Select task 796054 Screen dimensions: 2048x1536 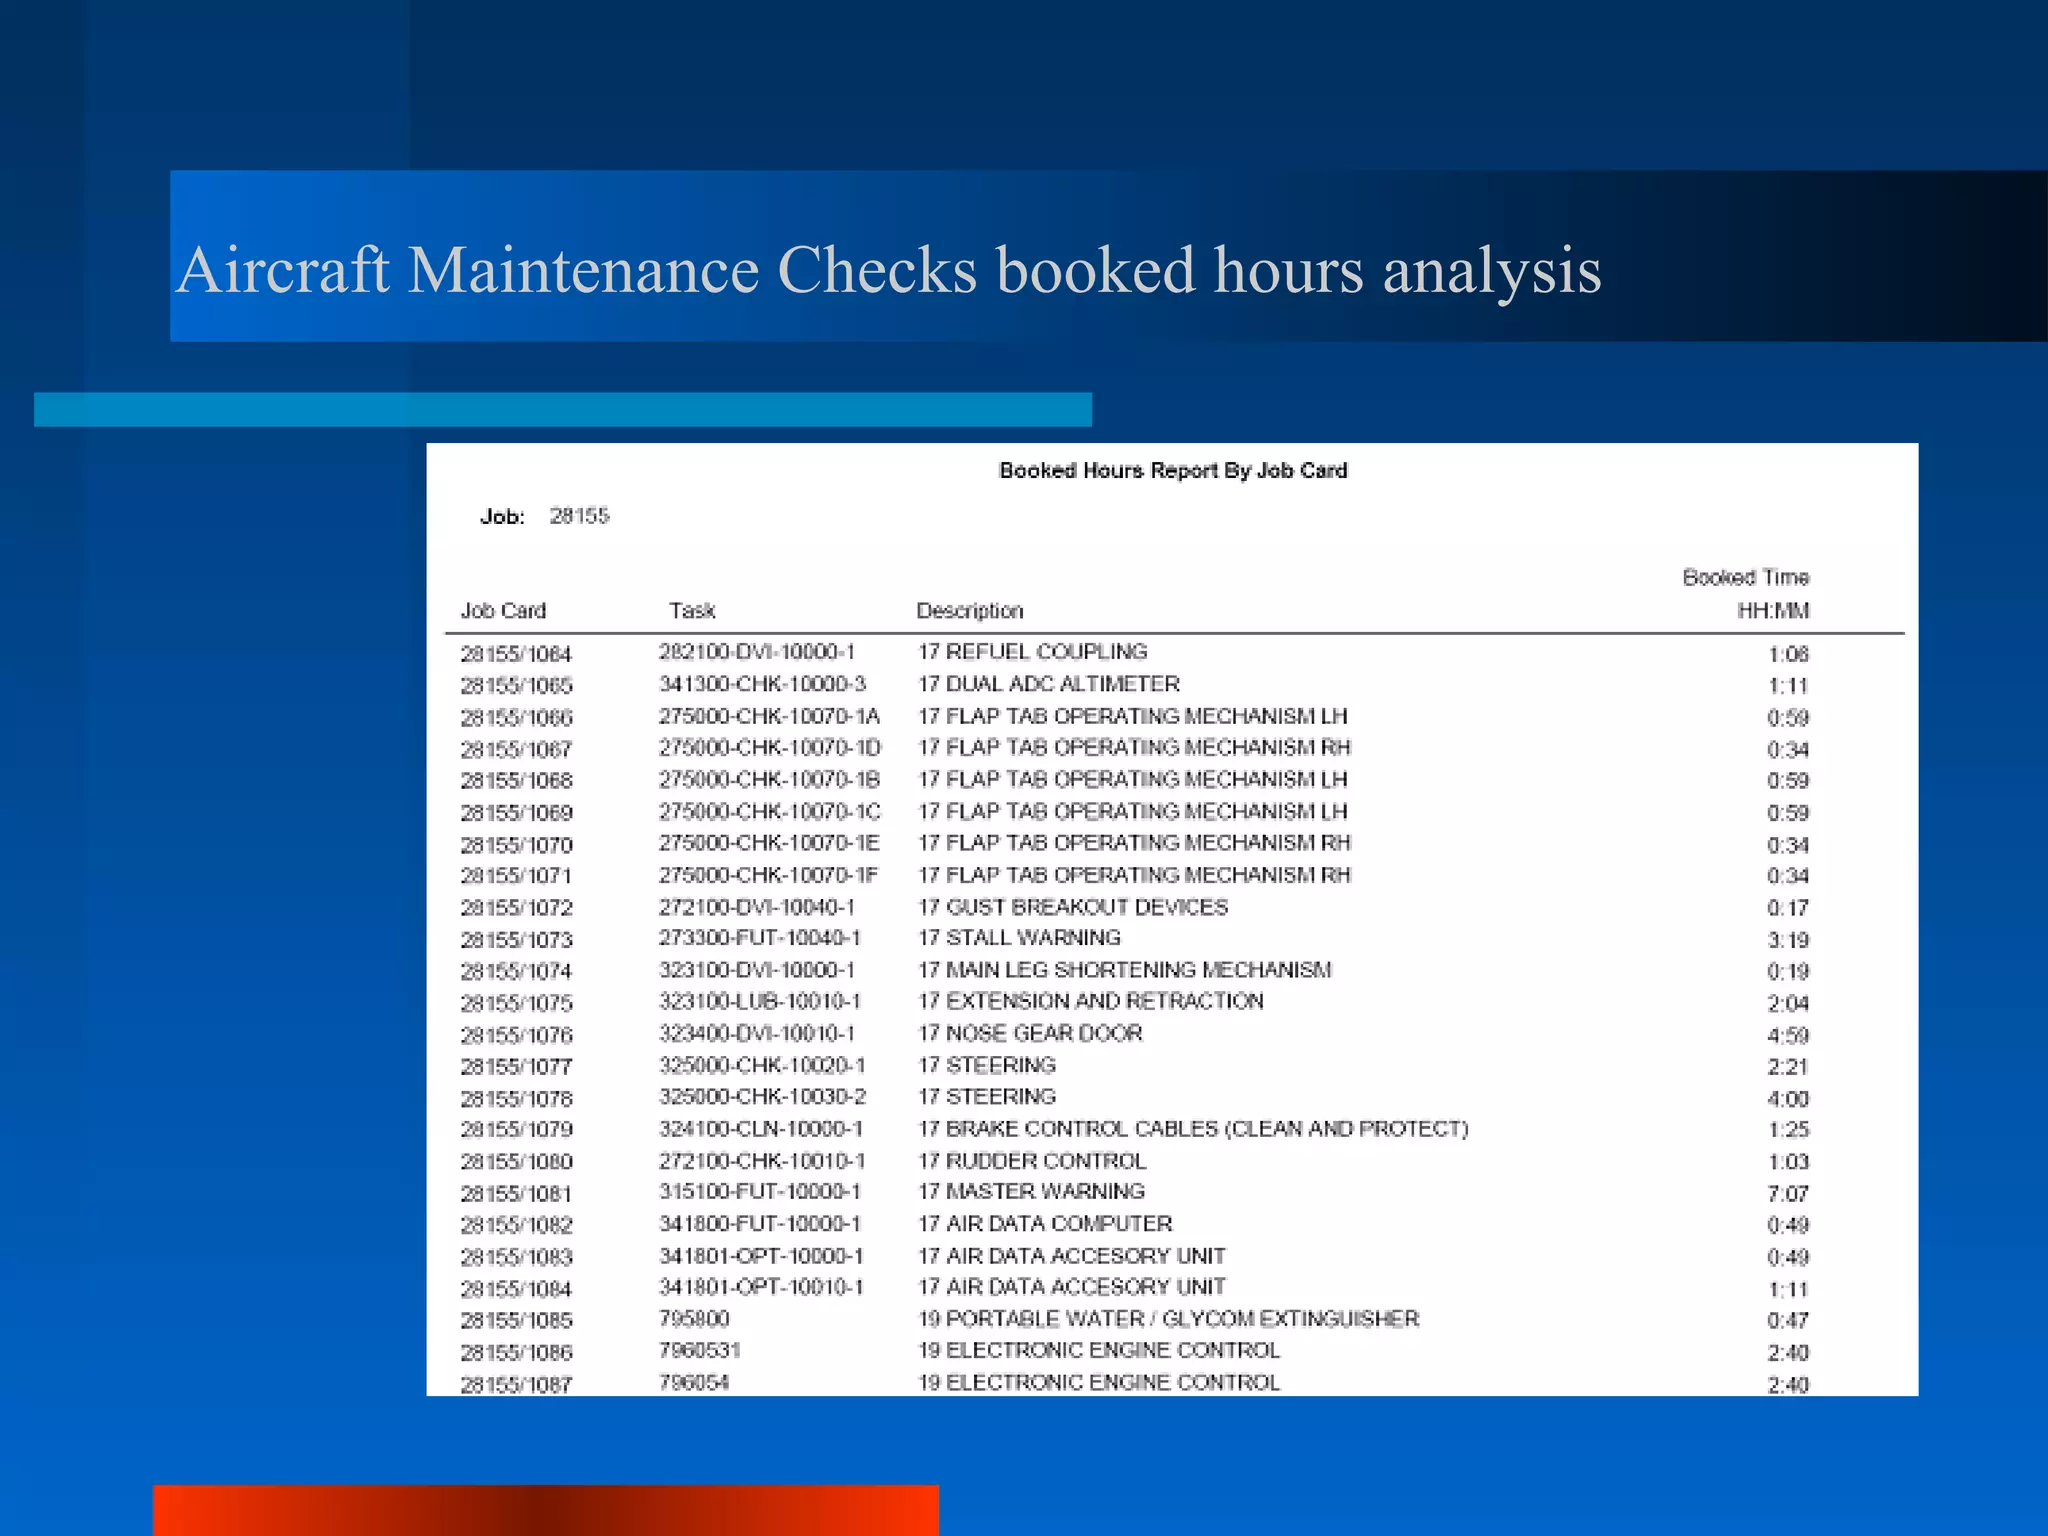pos(694,1383)
